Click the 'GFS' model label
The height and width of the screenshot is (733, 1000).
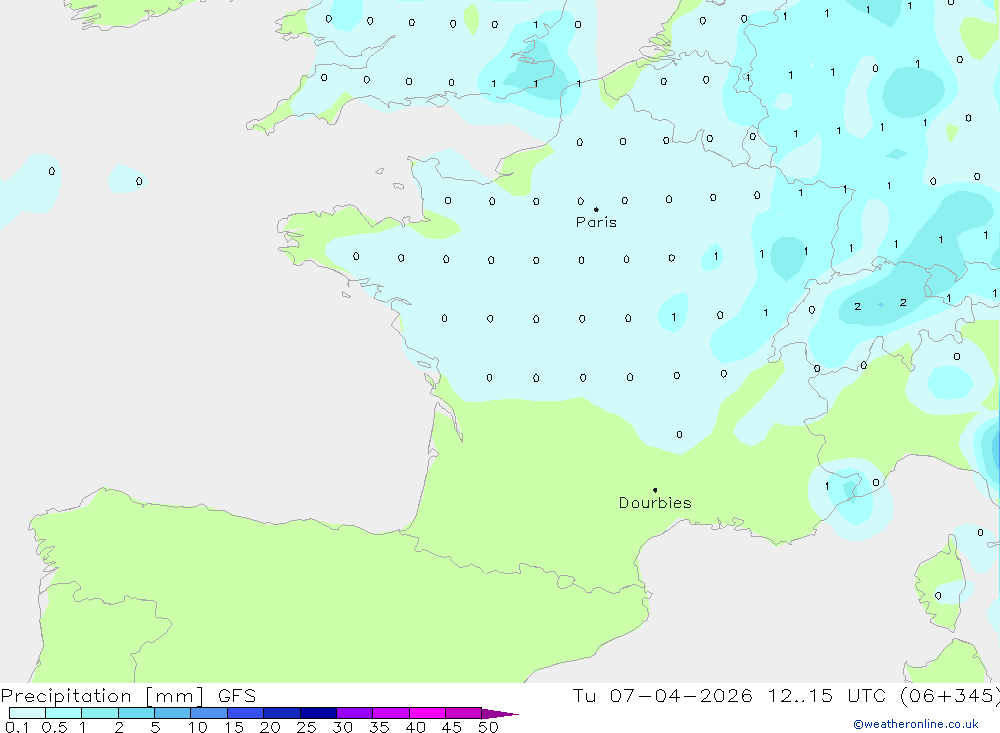(237, 696)
